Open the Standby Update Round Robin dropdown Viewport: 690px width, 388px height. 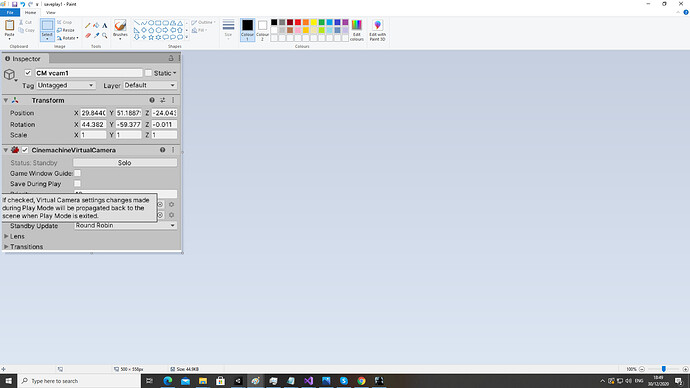[125, 225]
